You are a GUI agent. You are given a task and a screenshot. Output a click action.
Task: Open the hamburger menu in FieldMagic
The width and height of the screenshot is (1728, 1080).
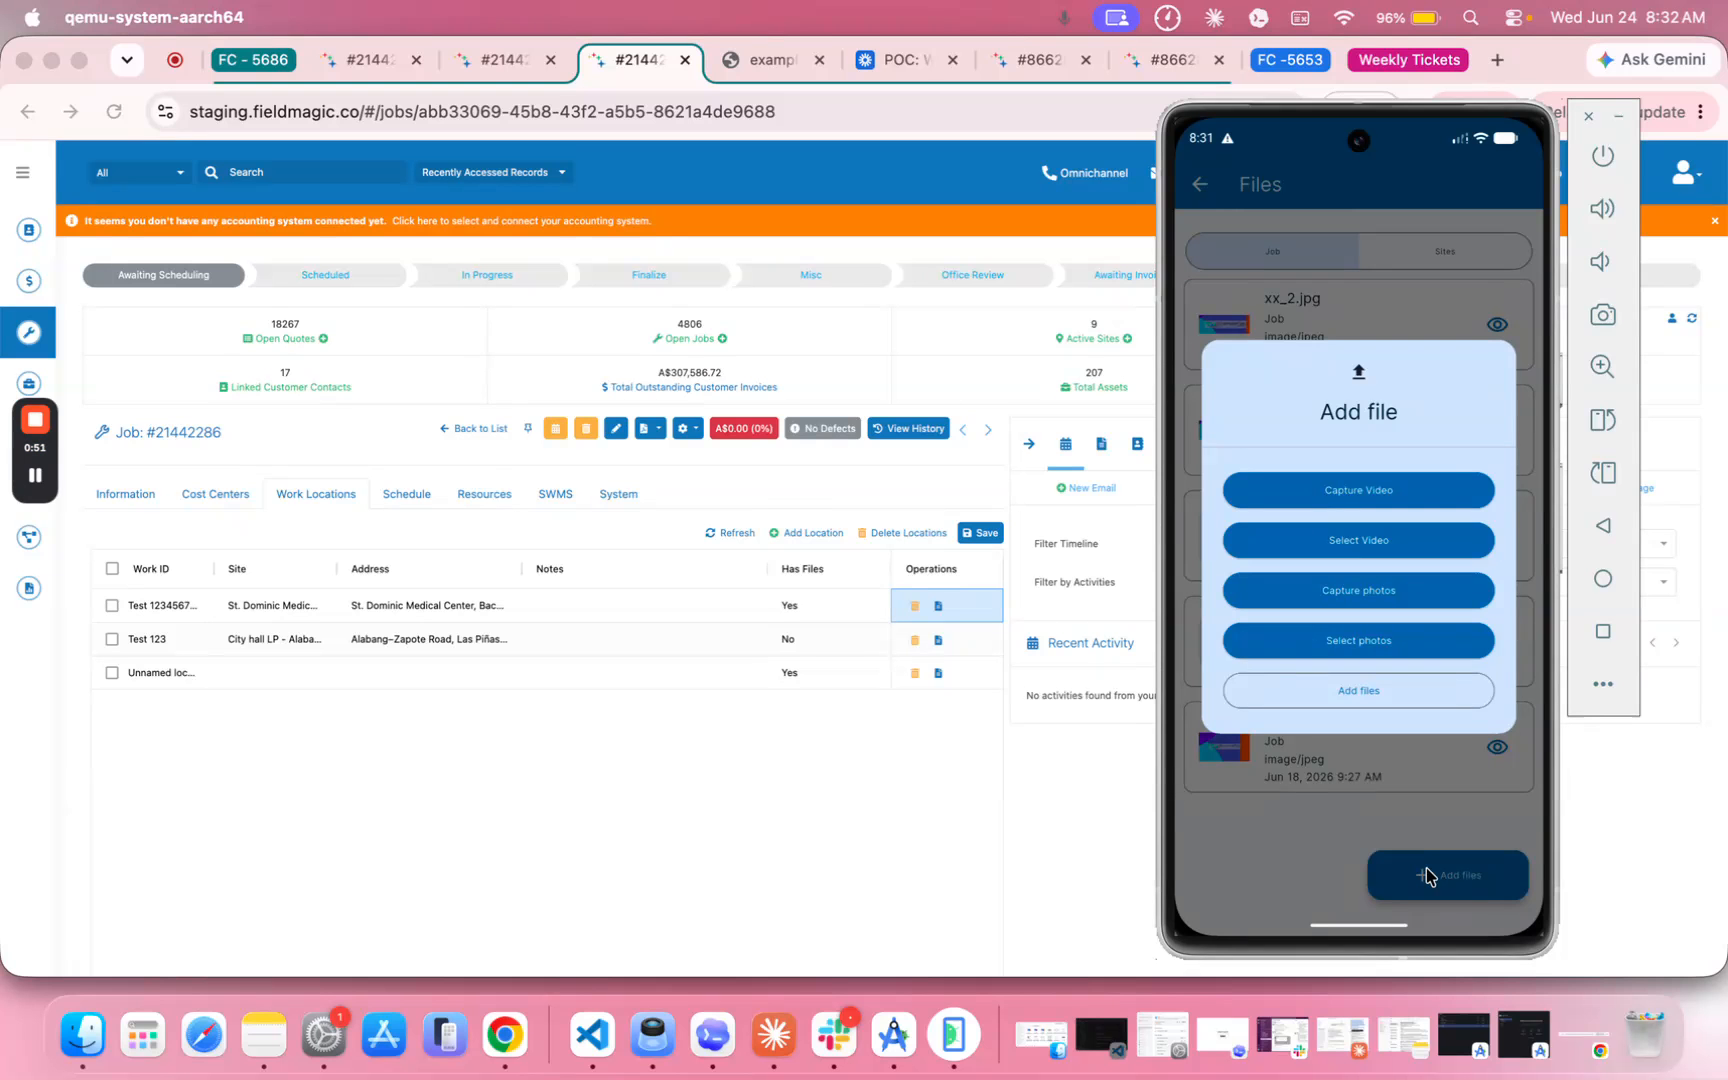23,172
